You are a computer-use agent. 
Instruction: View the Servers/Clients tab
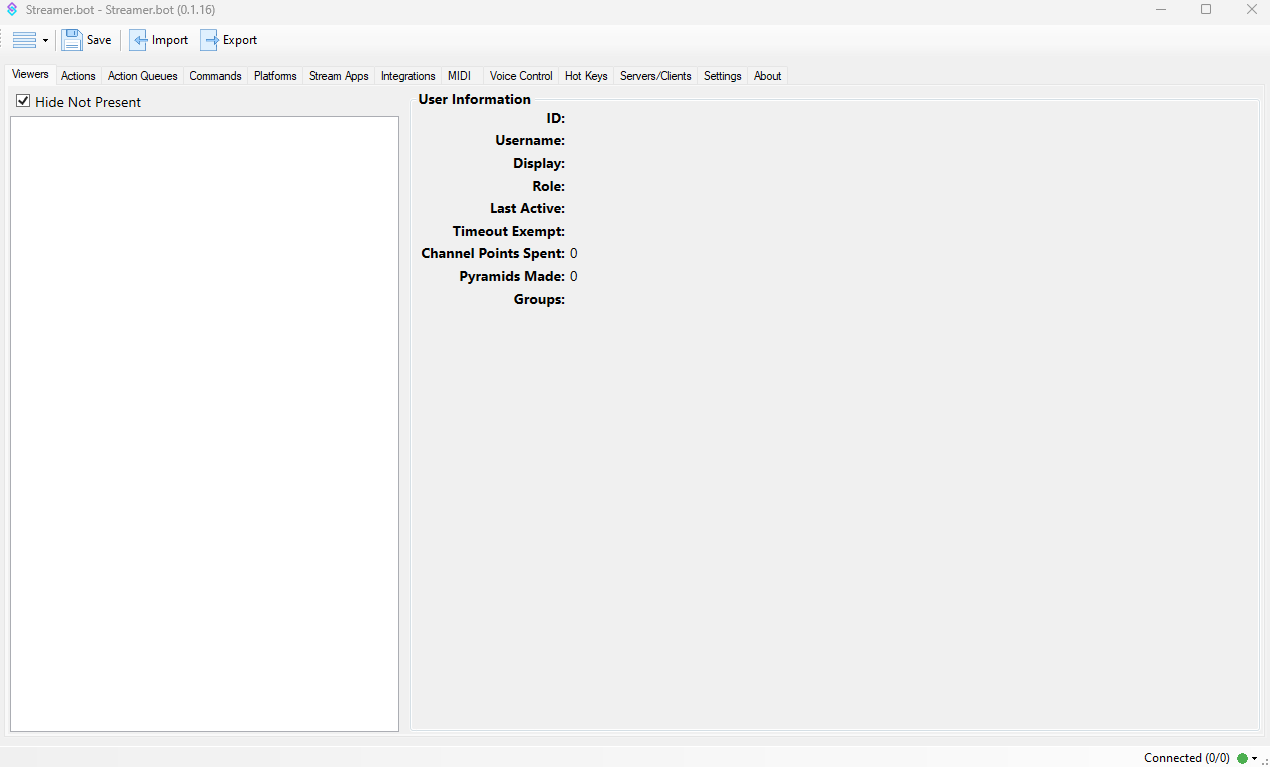(655, 75)
